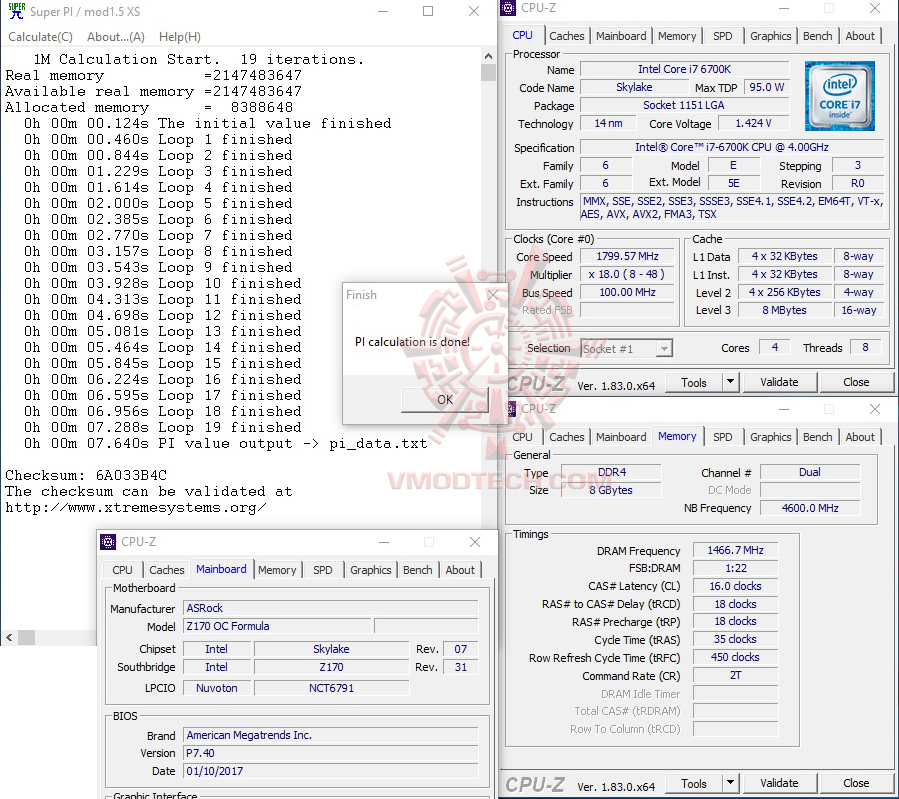Click Tools button in Memory CPU-Z window
Viewport: 899px width, 799px height.
[x=694, y=784]
